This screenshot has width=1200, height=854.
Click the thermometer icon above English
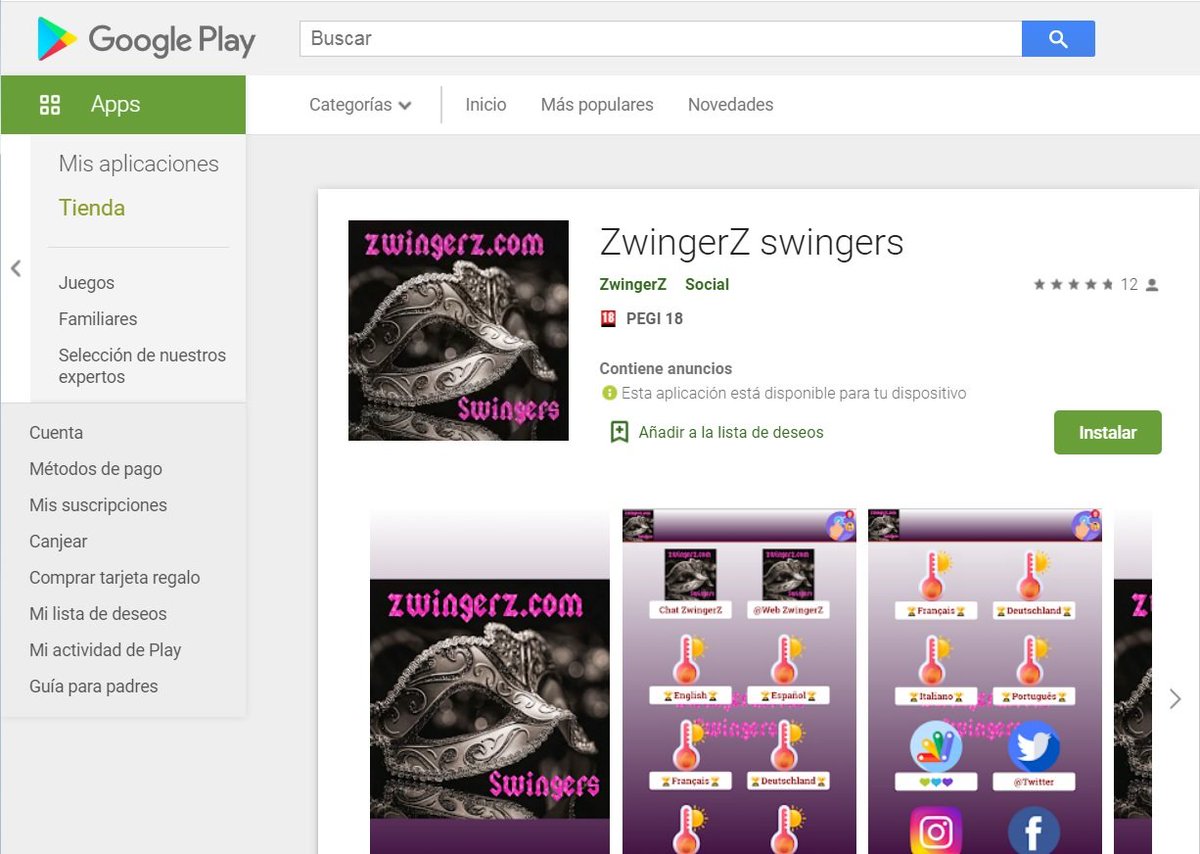pos(690,660)
